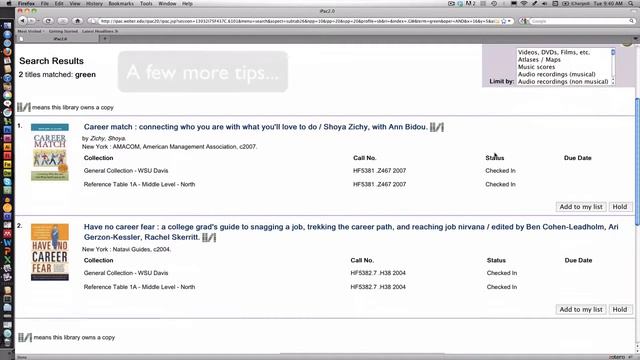This screenshot has width=640, height=360.
Task: Click the browser Forward arrow
Action: pos(31,21)
